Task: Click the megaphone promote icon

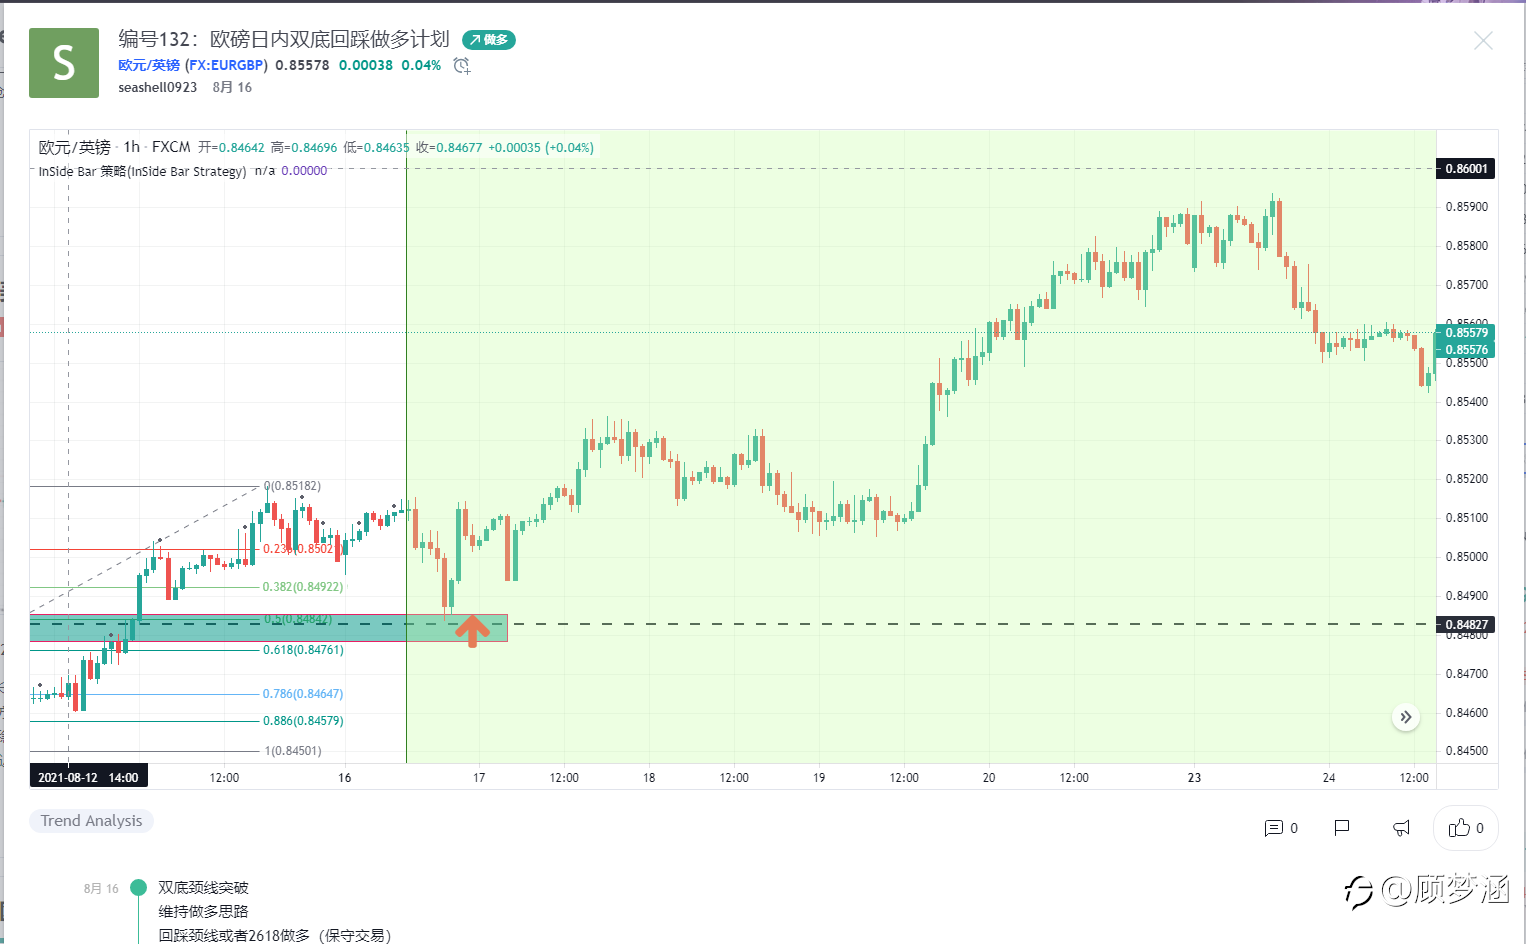Action: point(1402,828)
